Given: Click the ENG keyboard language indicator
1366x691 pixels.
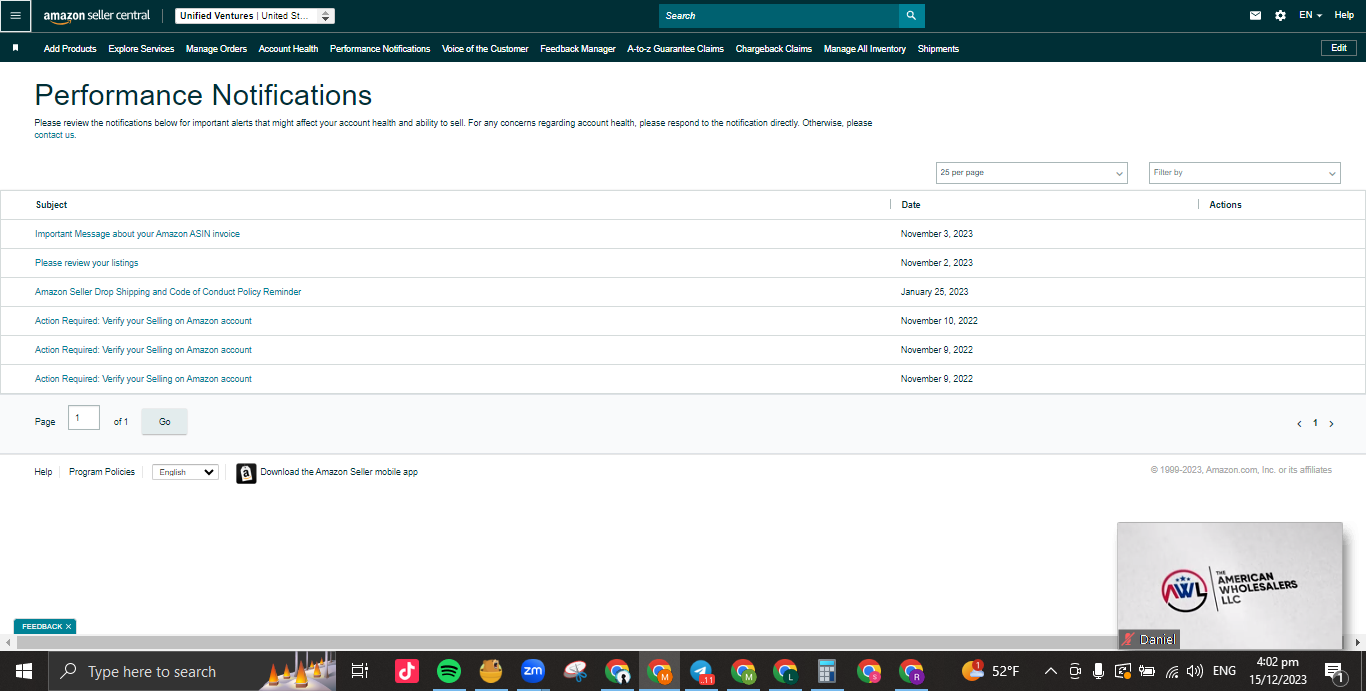Looking at the screenshot, I should 1224,671.
